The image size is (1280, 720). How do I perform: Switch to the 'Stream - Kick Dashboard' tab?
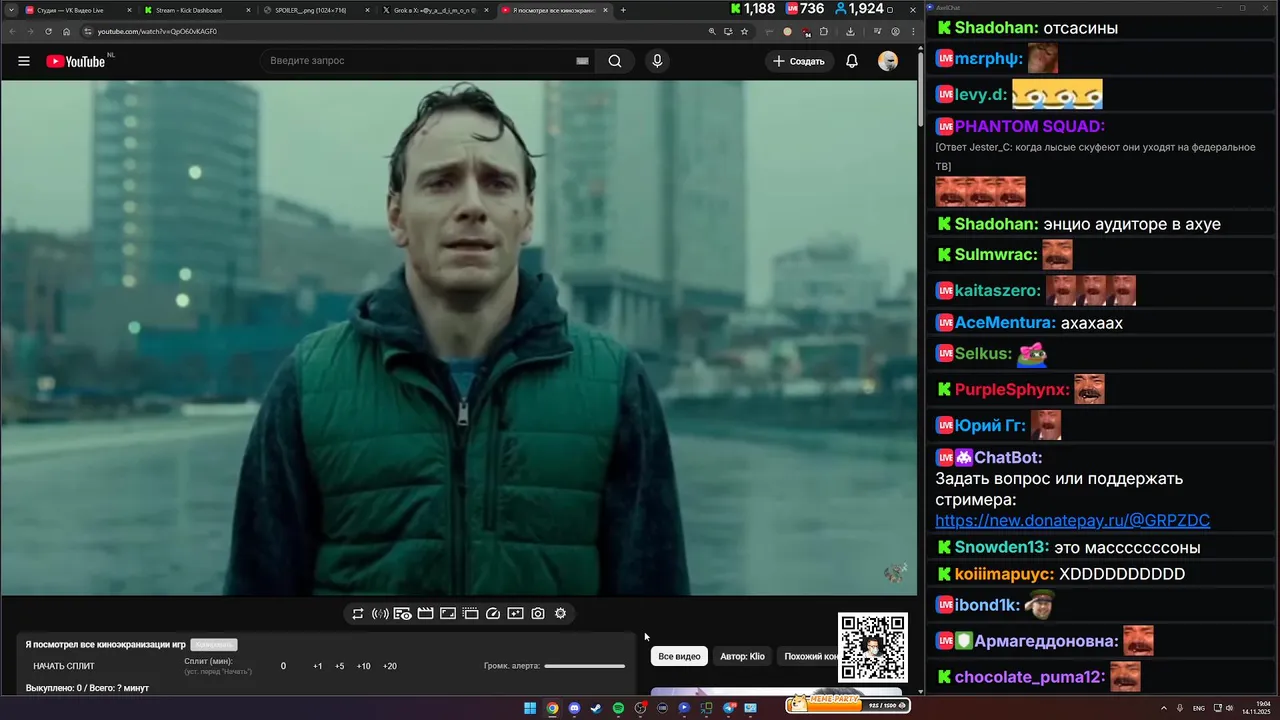195,10
